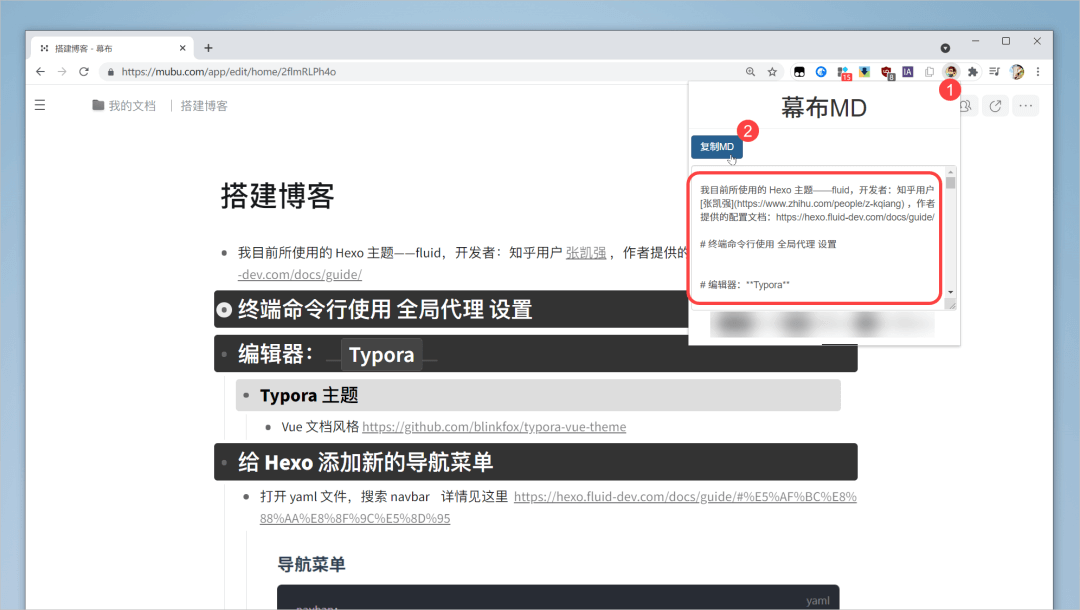
Task: Click the grey copy-pages extension icon
Action: [929, 72]
